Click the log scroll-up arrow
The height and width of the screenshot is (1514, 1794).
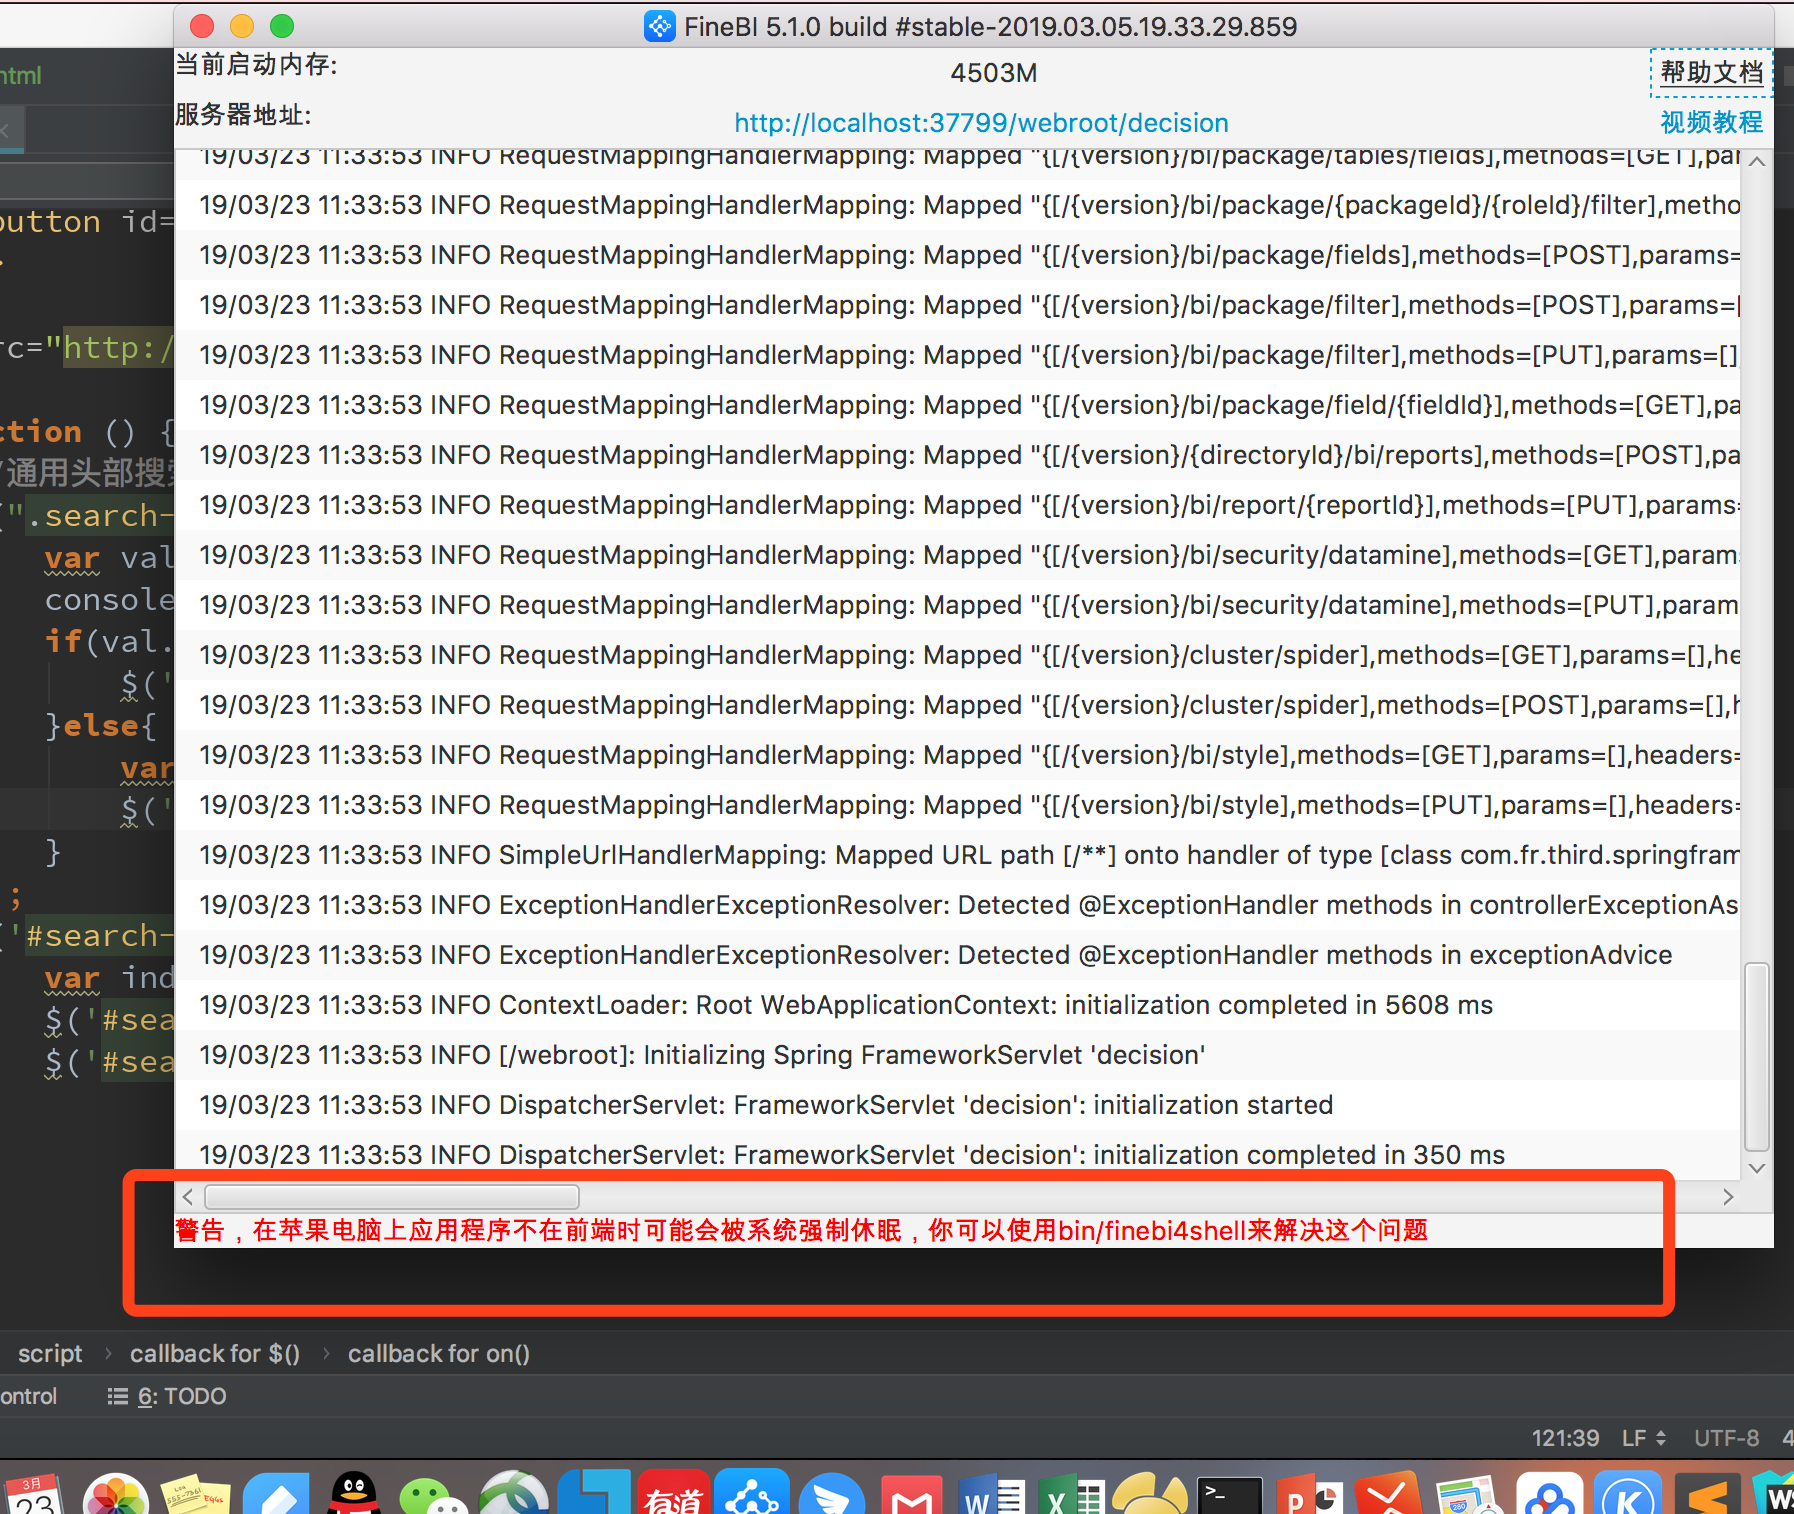click(x=1757, y=161)
